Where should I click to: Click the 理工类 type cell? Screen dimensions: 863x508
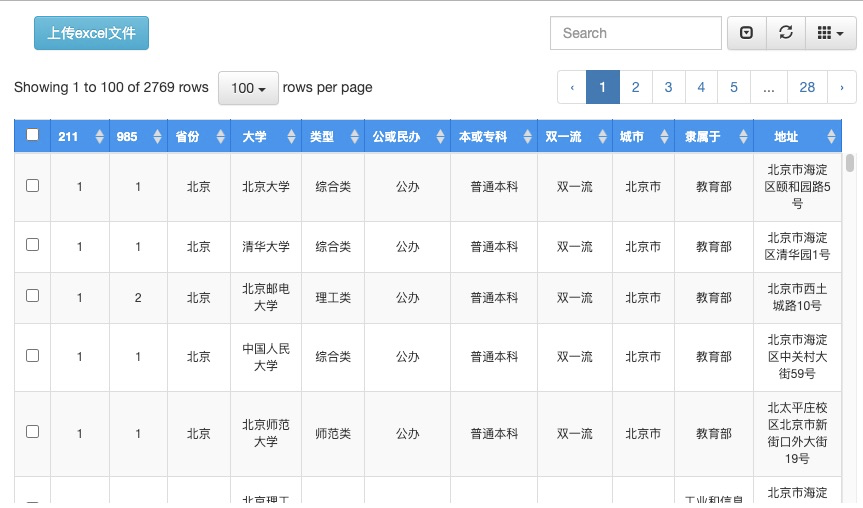333,298
